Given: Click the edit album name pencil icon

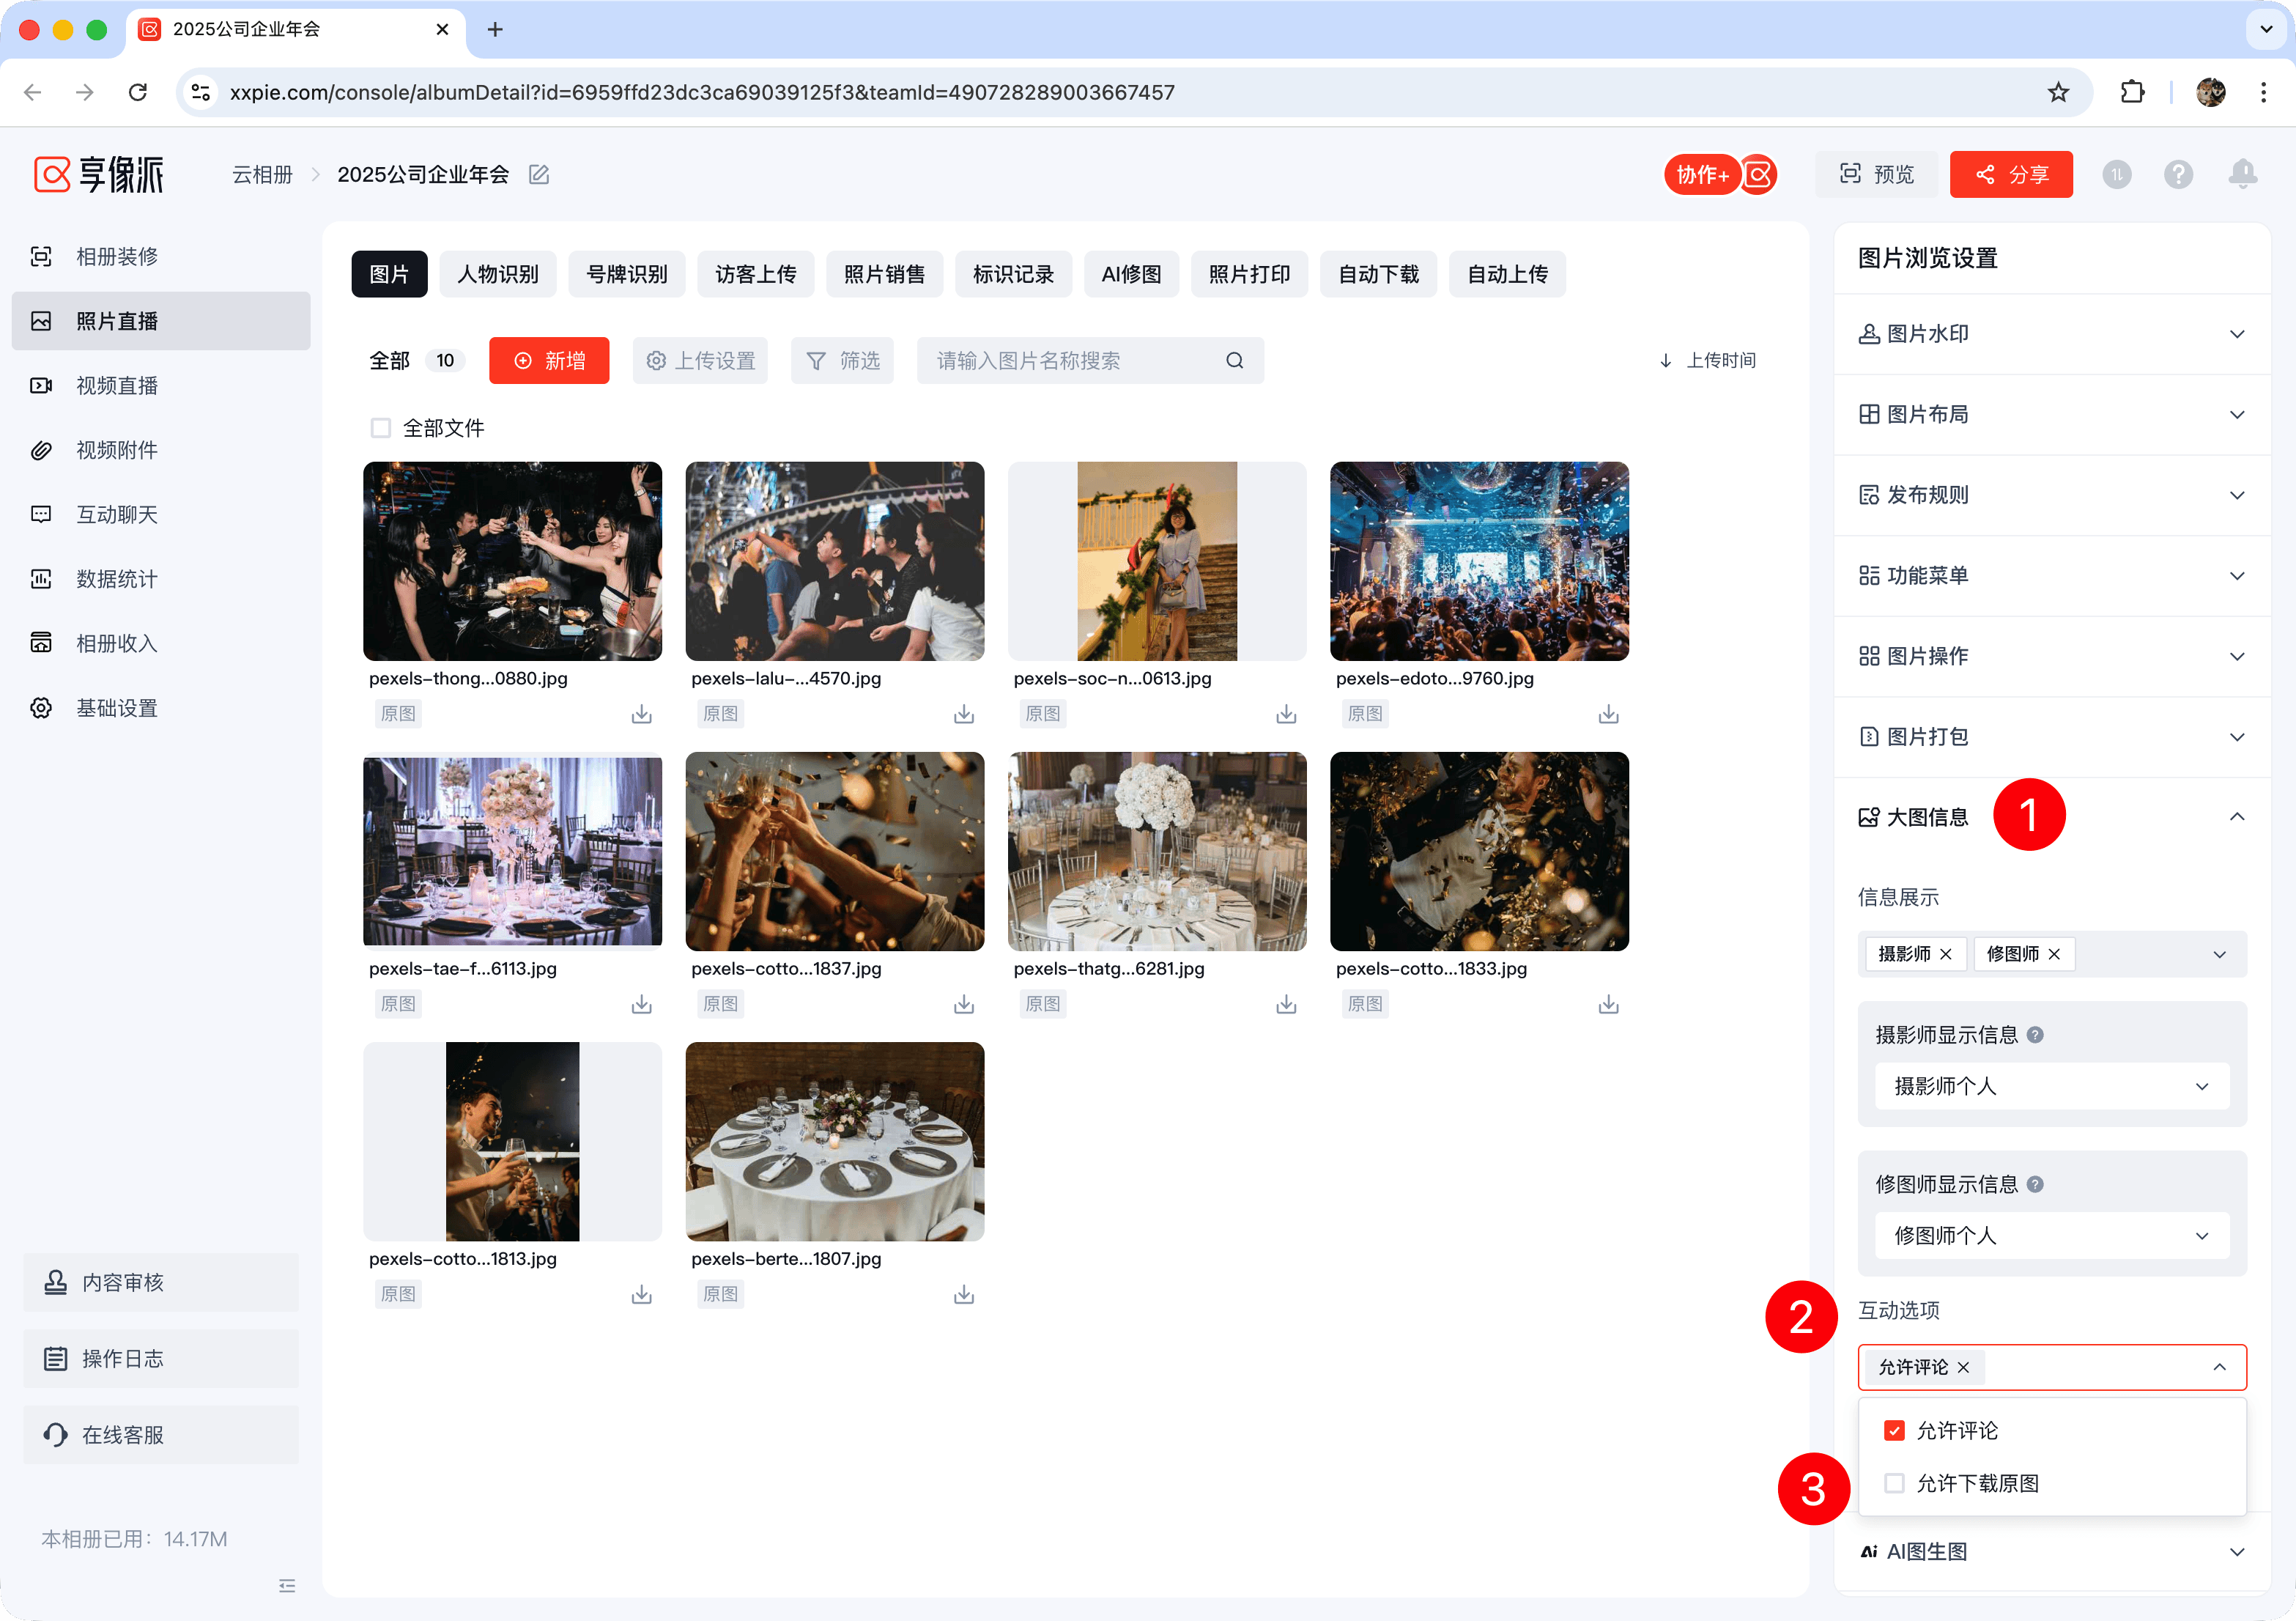Looking at the screenshot, I should (x=539, y=175).
